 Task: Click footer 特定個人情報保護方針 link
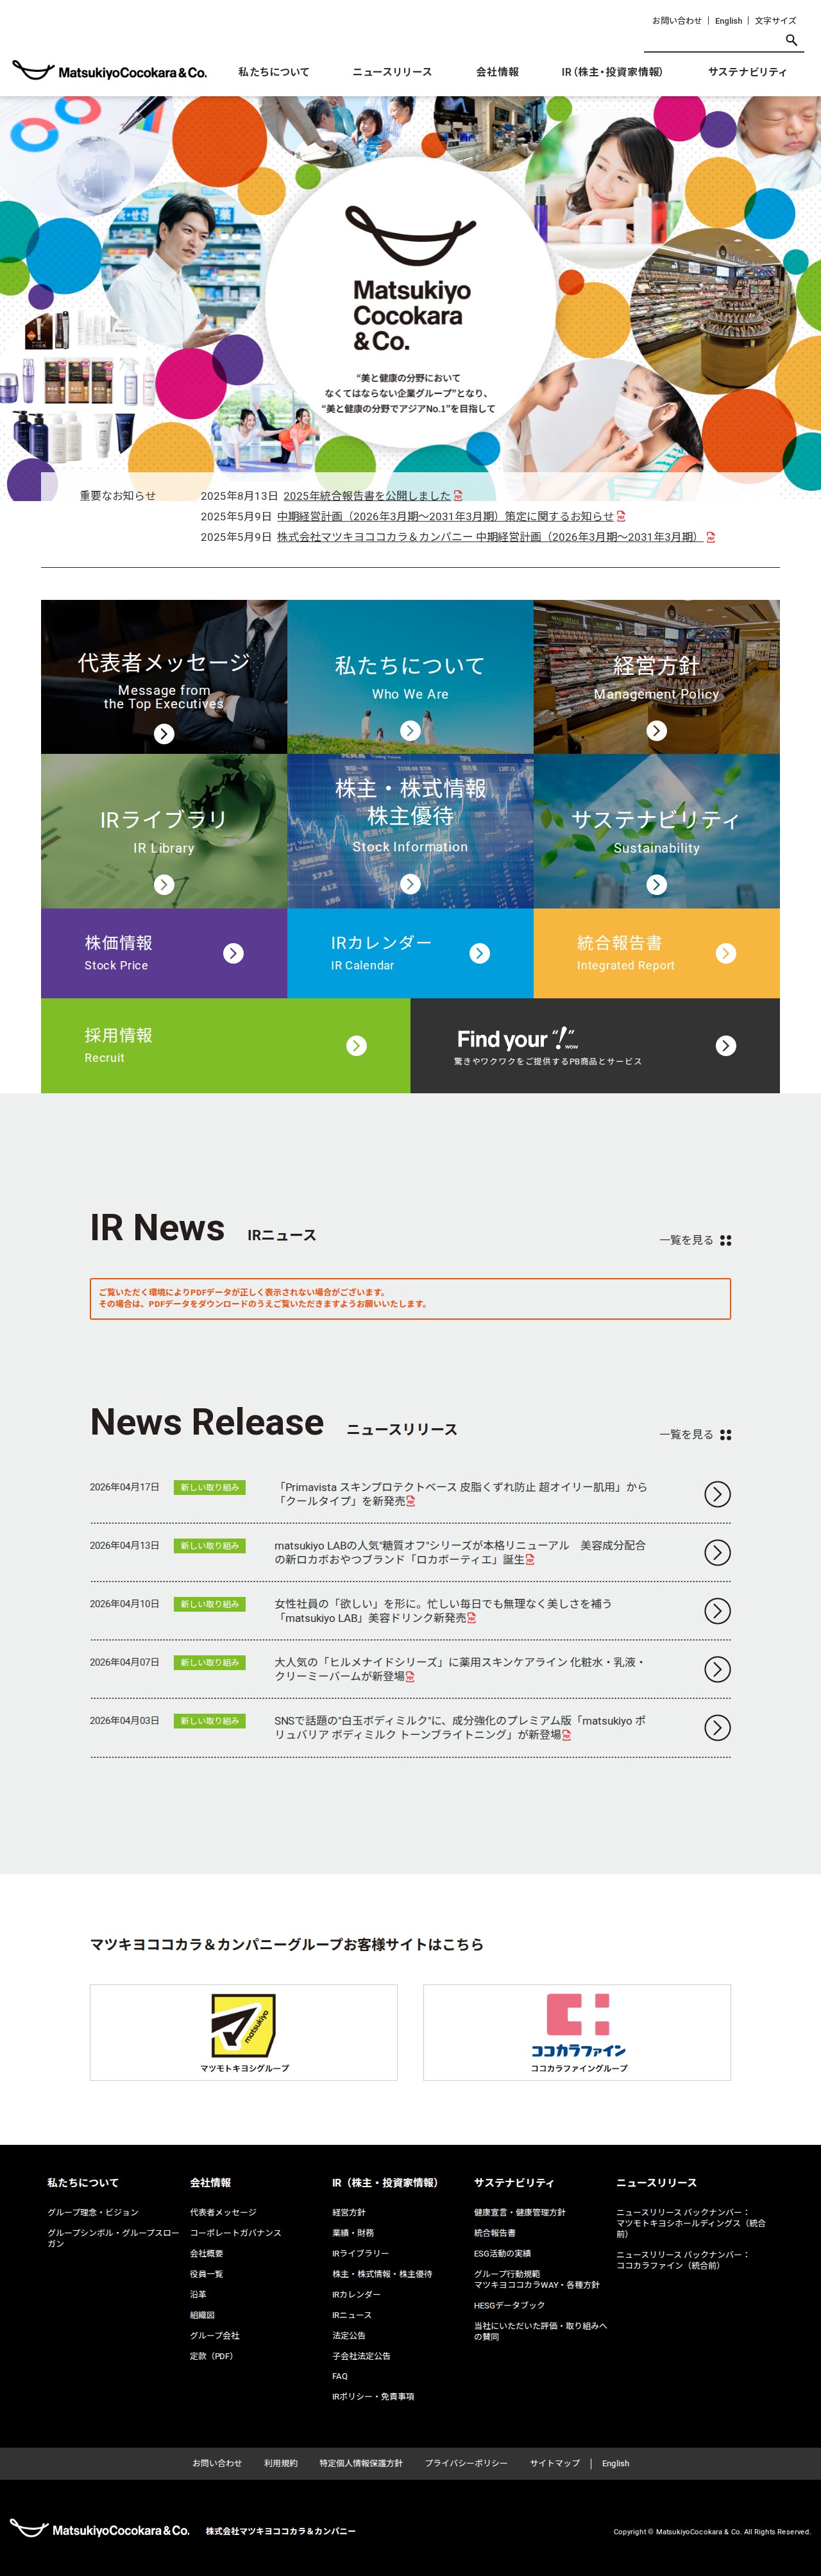(x=361, y=2463)
